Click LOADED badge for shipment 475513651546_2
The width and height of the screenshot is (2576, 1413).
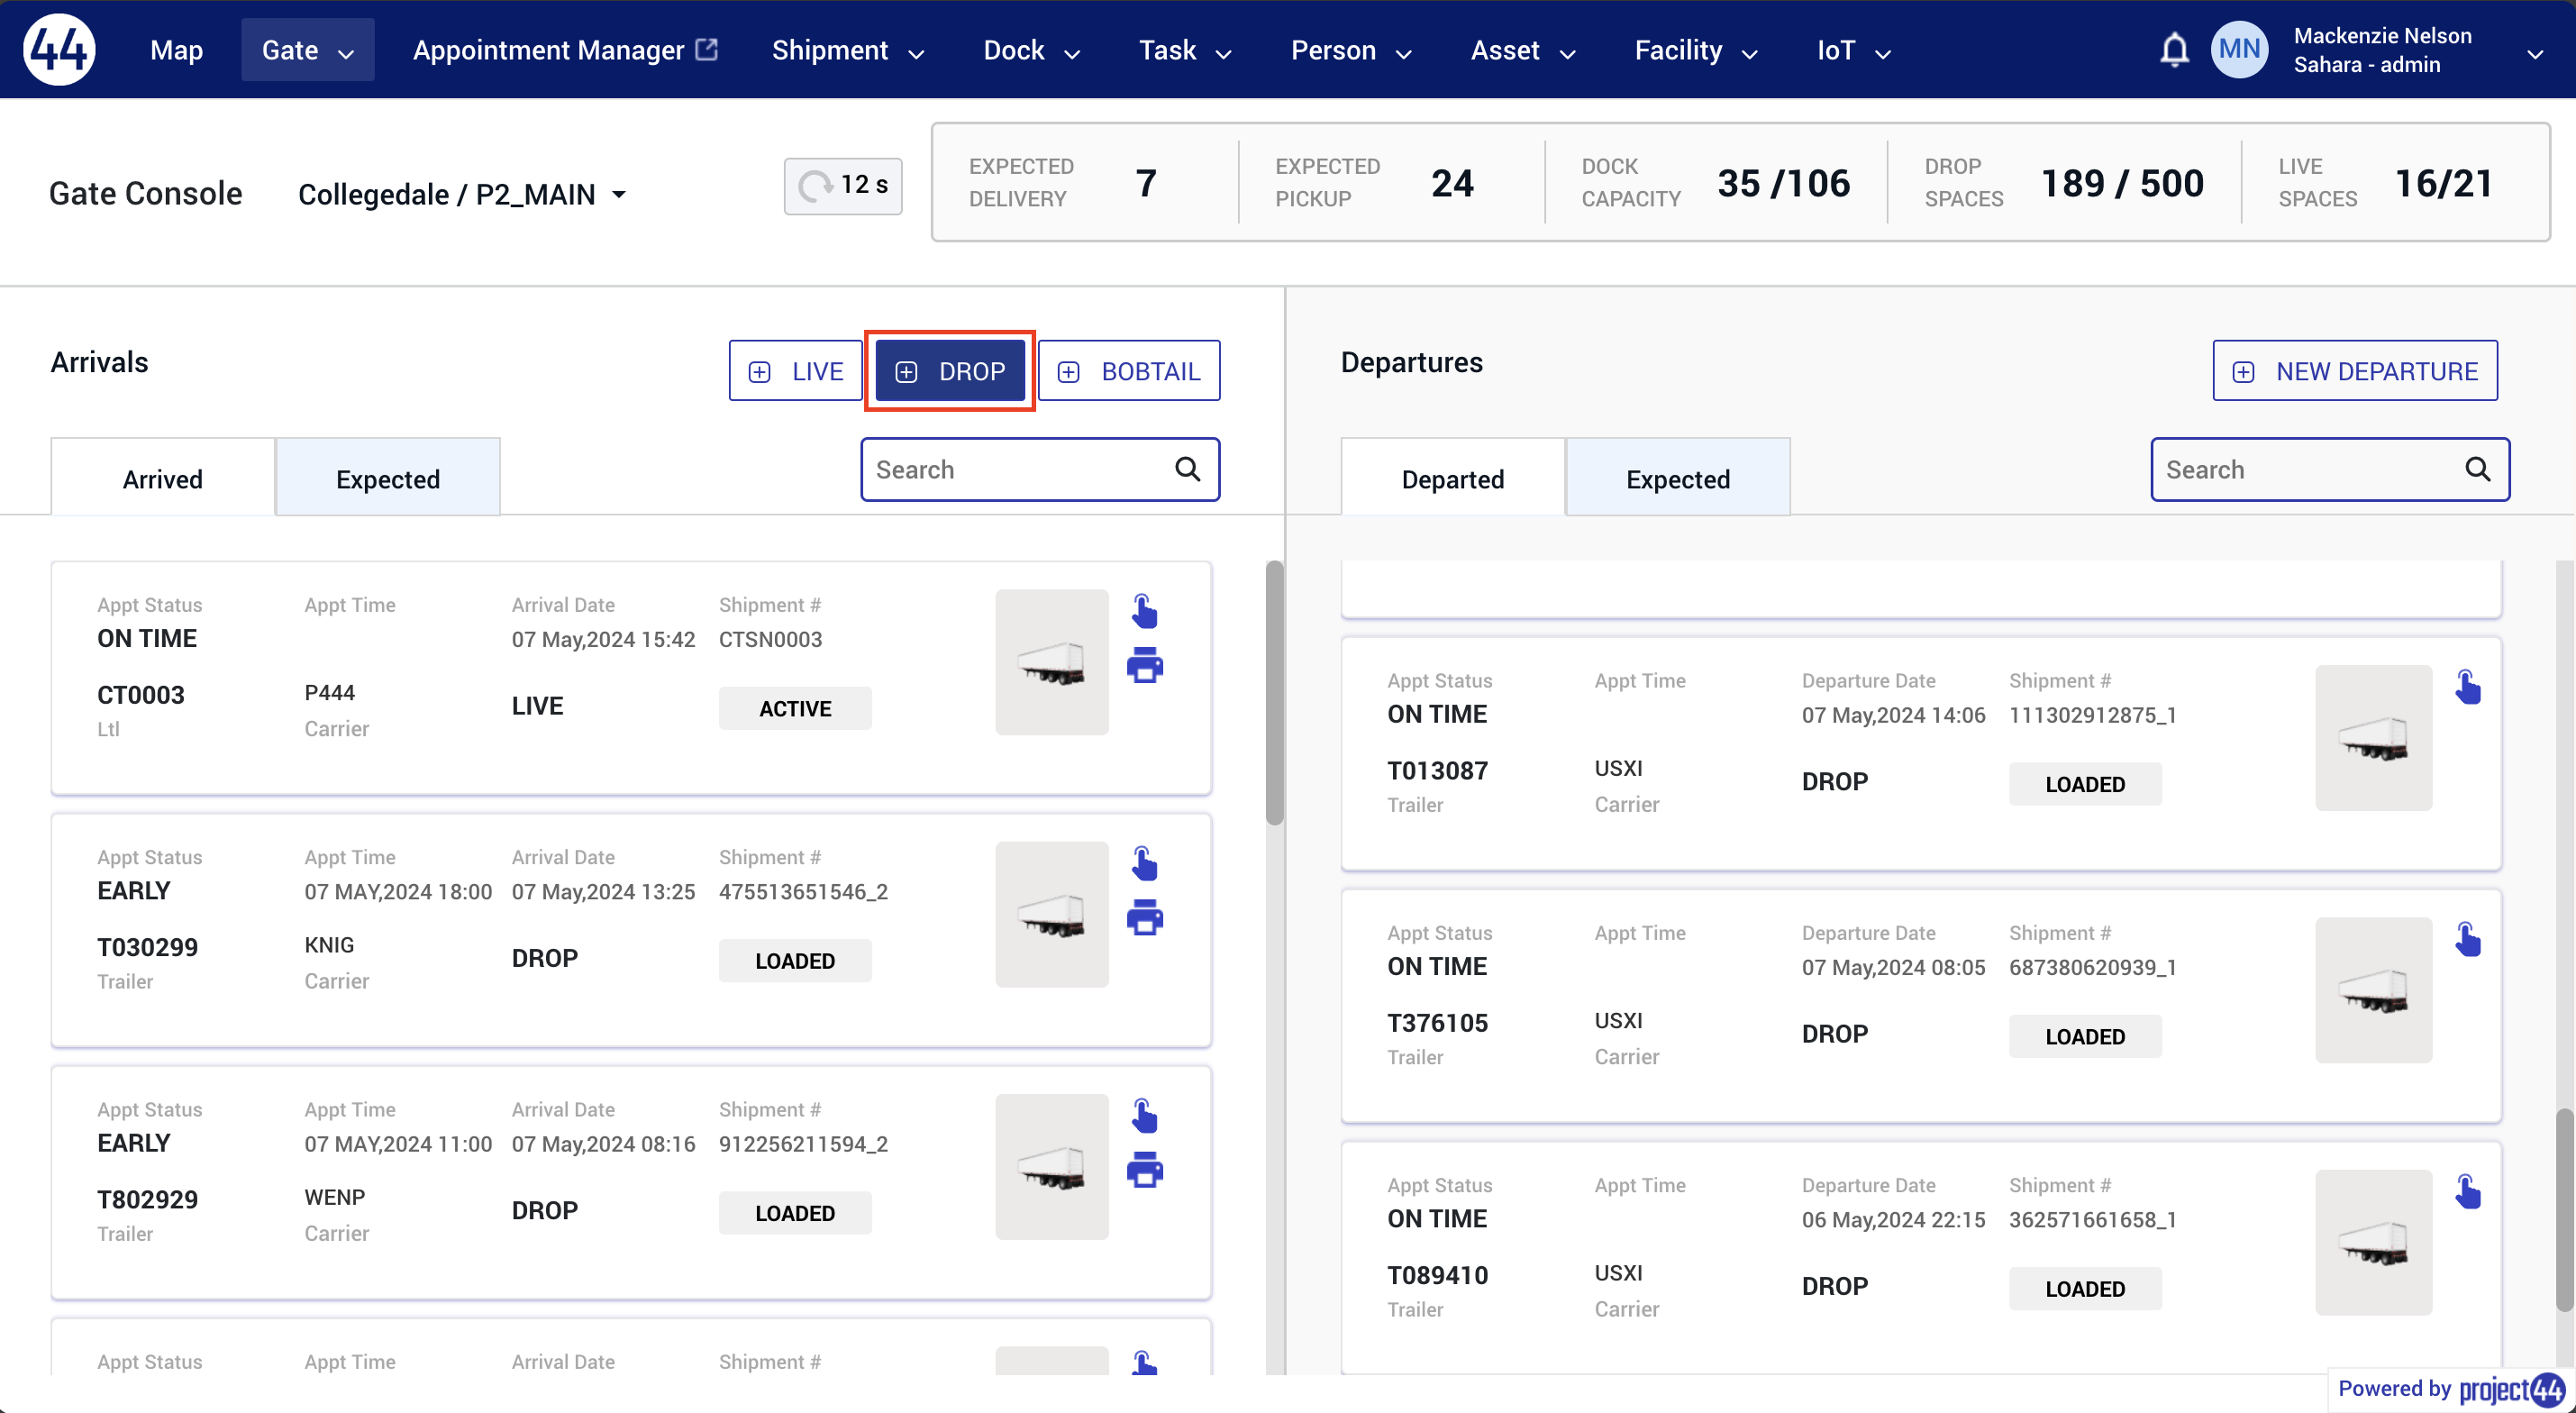795,960
